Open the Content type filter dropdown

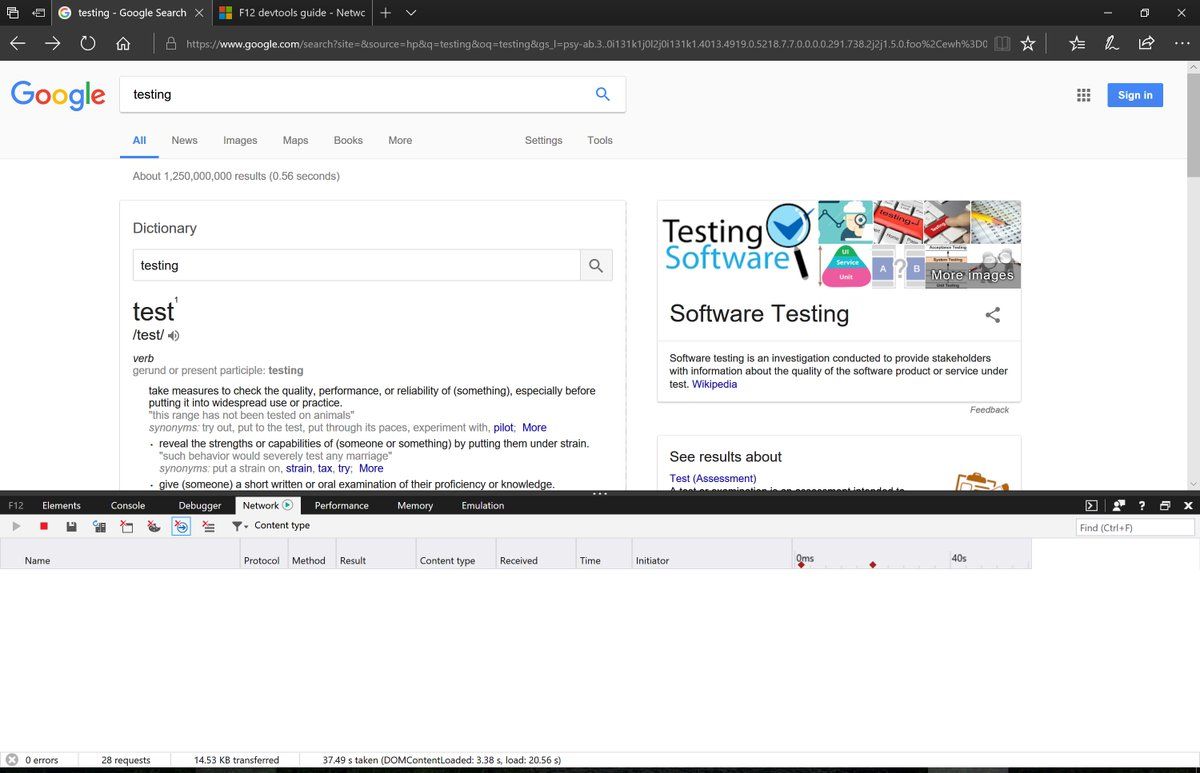(240, 526)
